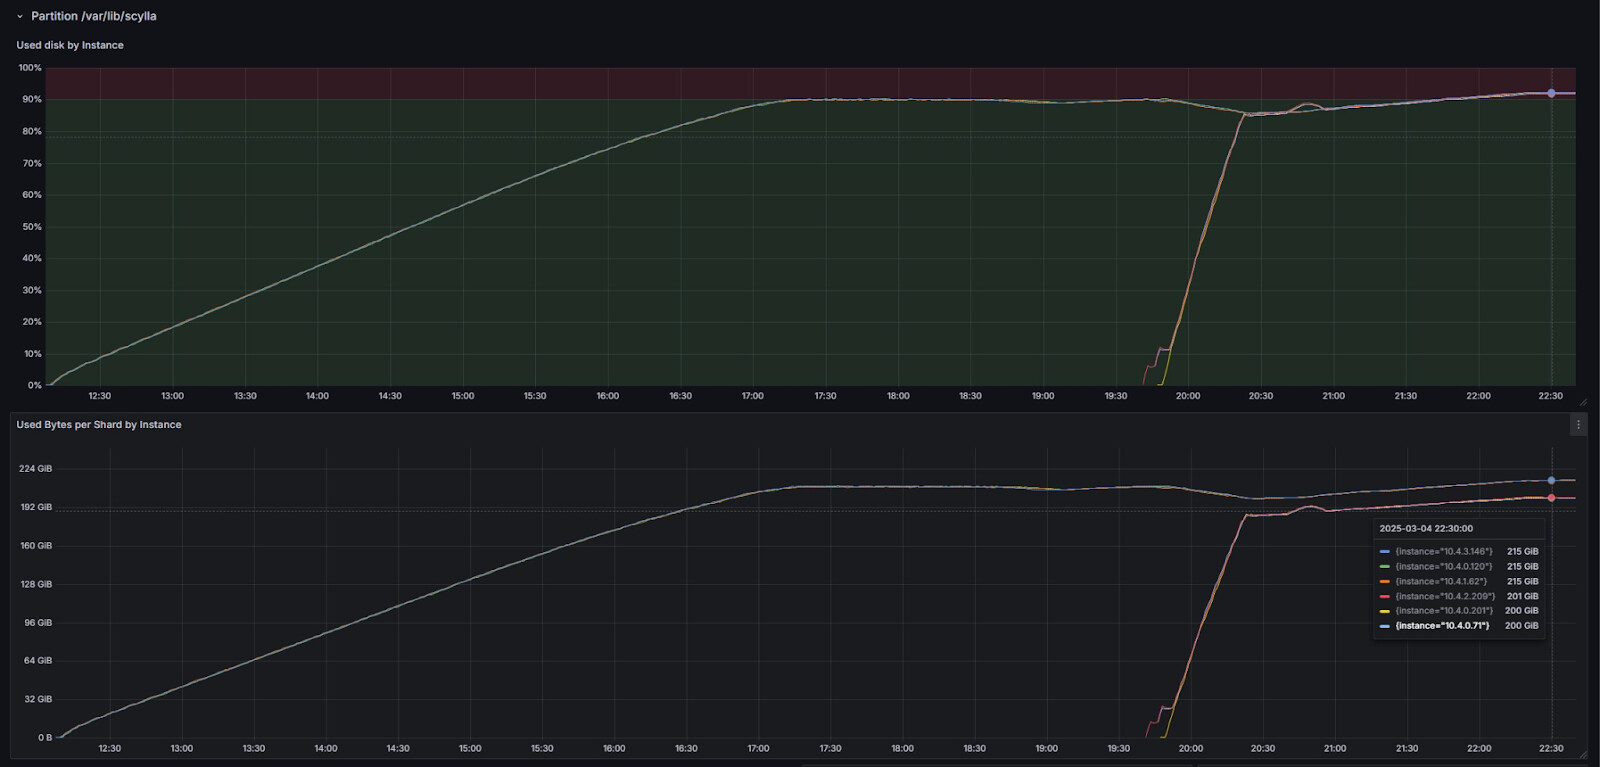Click the 0 B label on the y-axis
Image resolution: width=1600 pixels, height=767 pixels.
[45, 738]
